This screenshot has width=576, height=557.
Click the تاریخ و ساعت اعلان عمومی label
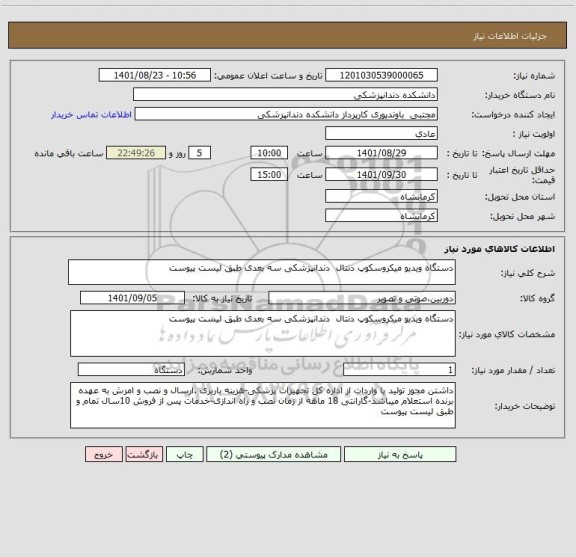coord(269,76)
